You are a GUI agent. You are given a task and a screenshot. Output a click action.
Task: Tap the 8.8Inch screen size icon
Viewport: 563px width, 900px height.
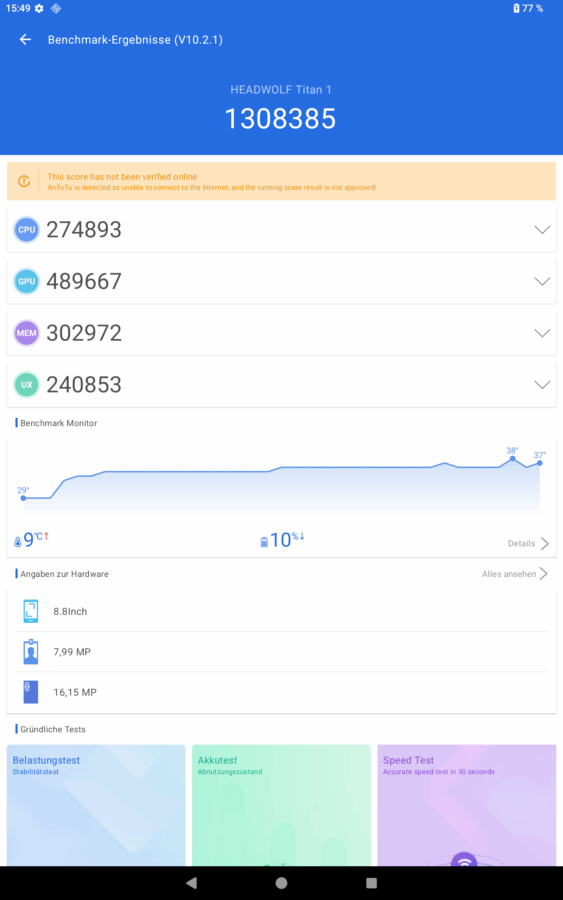30,611
